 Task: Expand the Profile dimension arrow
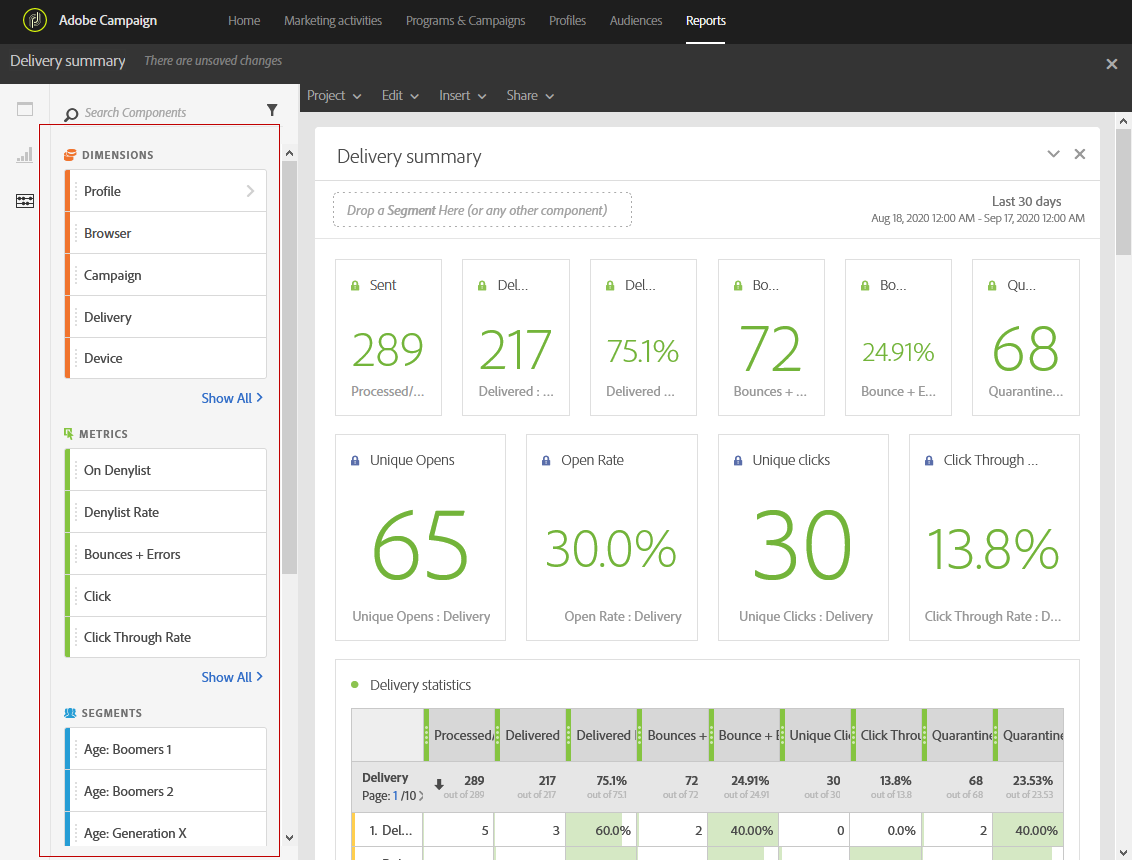coord(250,191)
